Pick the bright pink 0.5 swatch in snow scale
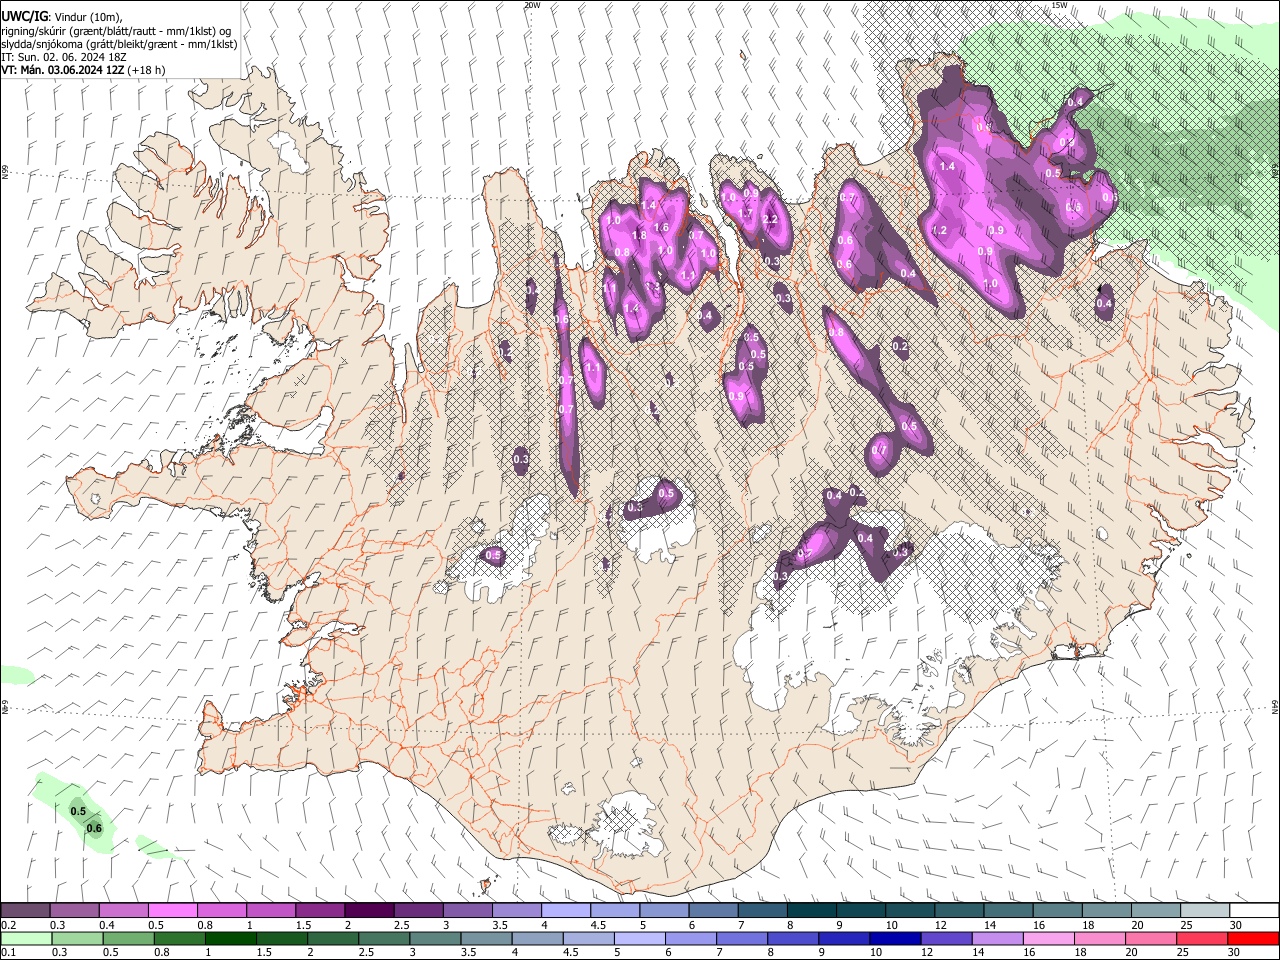Image resolution: width=1280 pixels, height=960 pixels. coord(172,911)
